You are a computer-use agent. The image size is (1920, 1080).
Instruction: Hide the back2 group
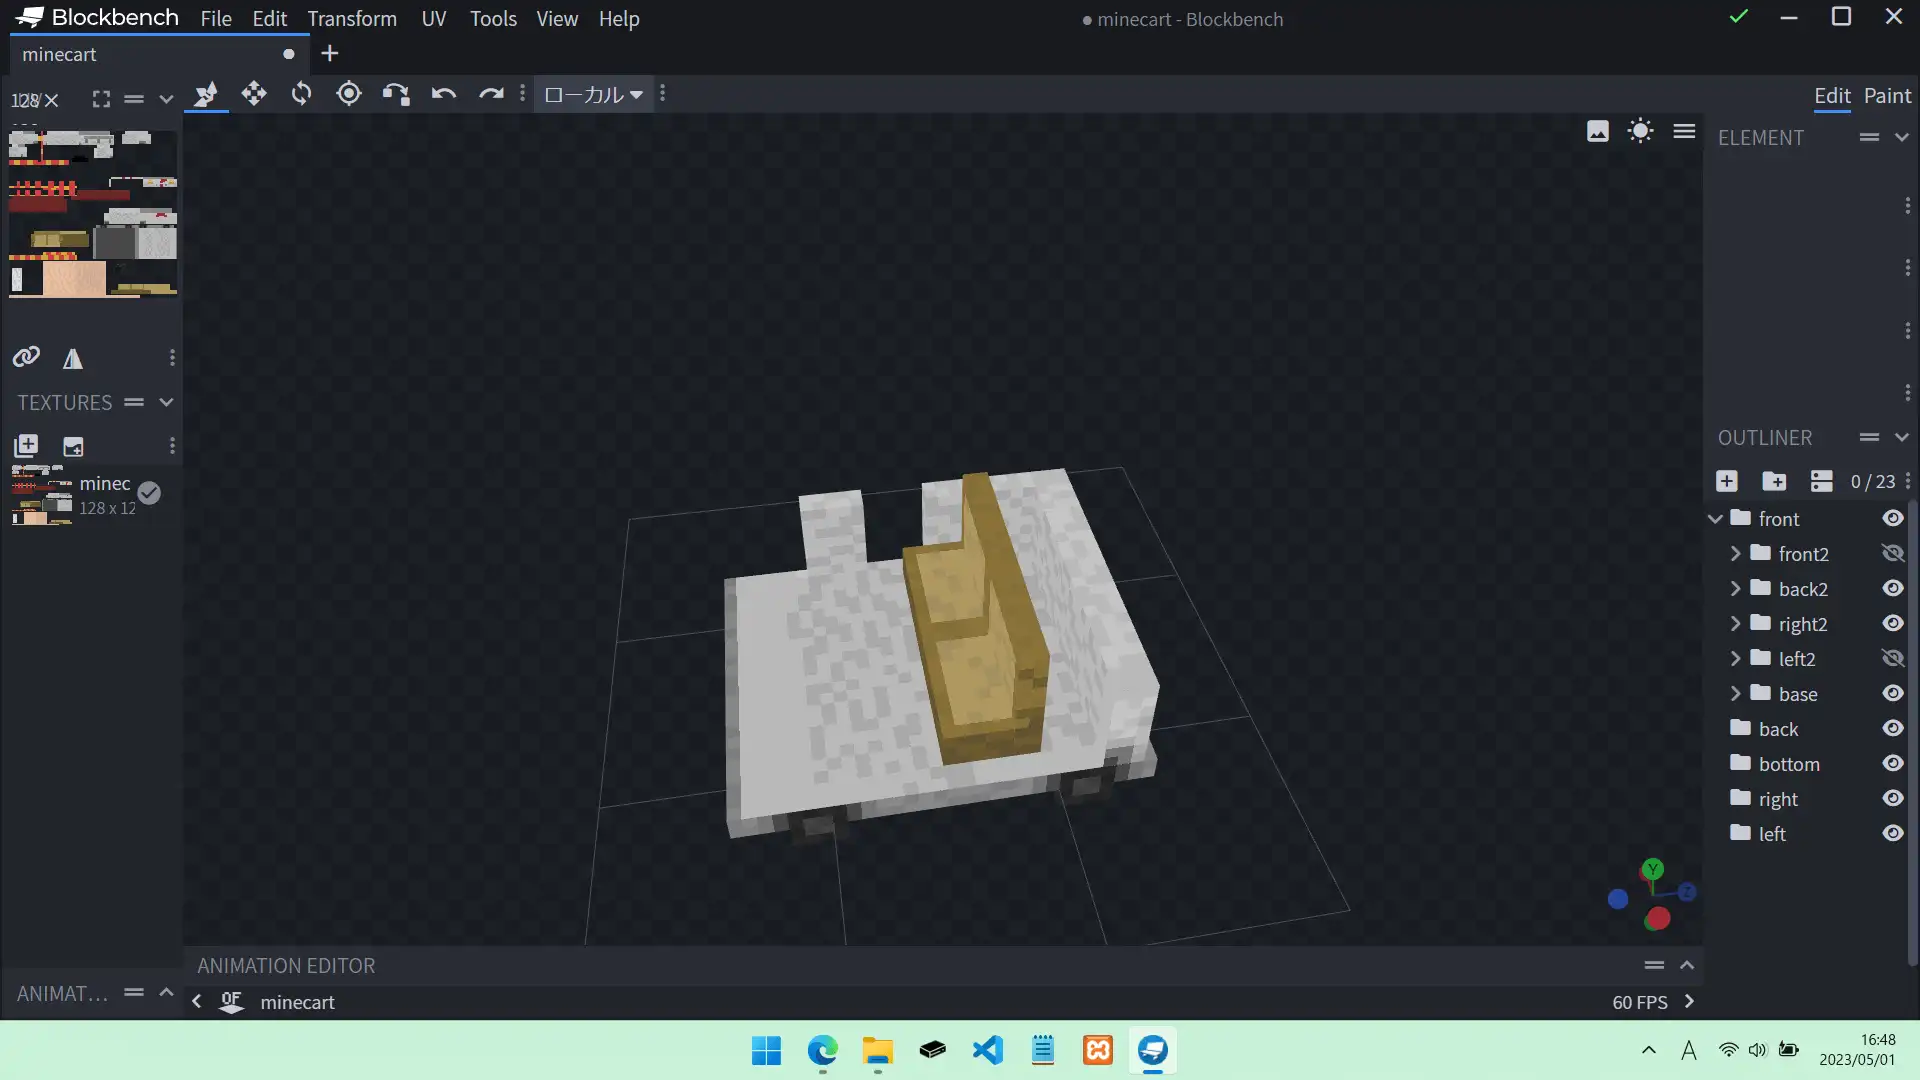tap(1892, 589)
